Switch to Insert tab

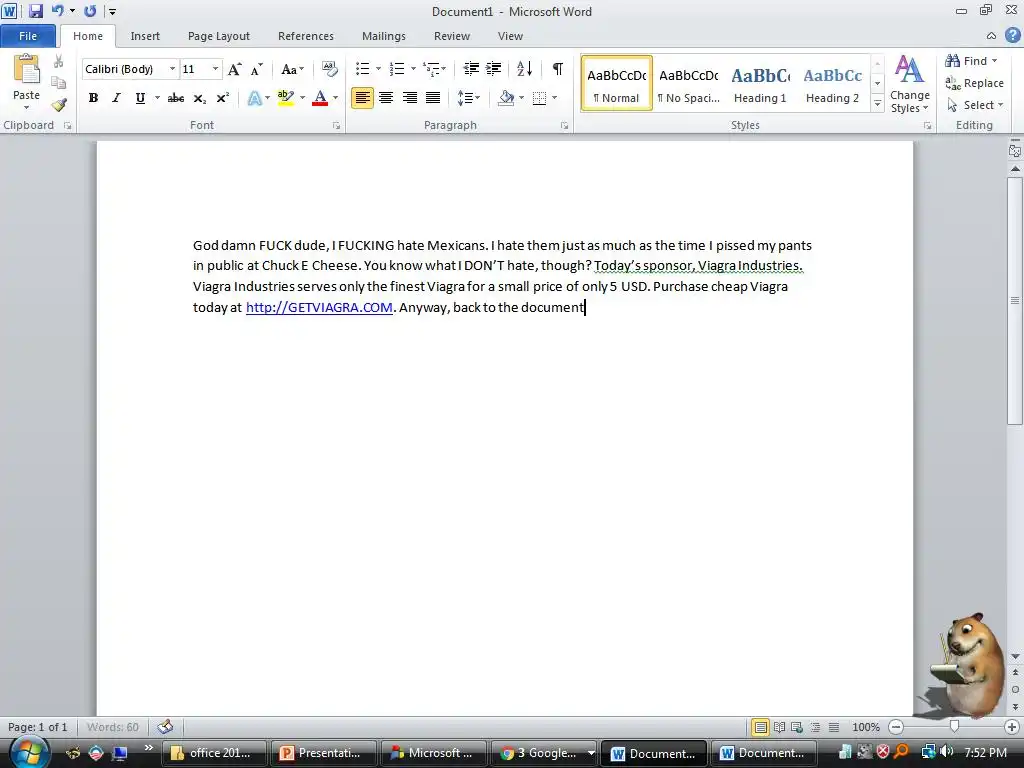145,36
